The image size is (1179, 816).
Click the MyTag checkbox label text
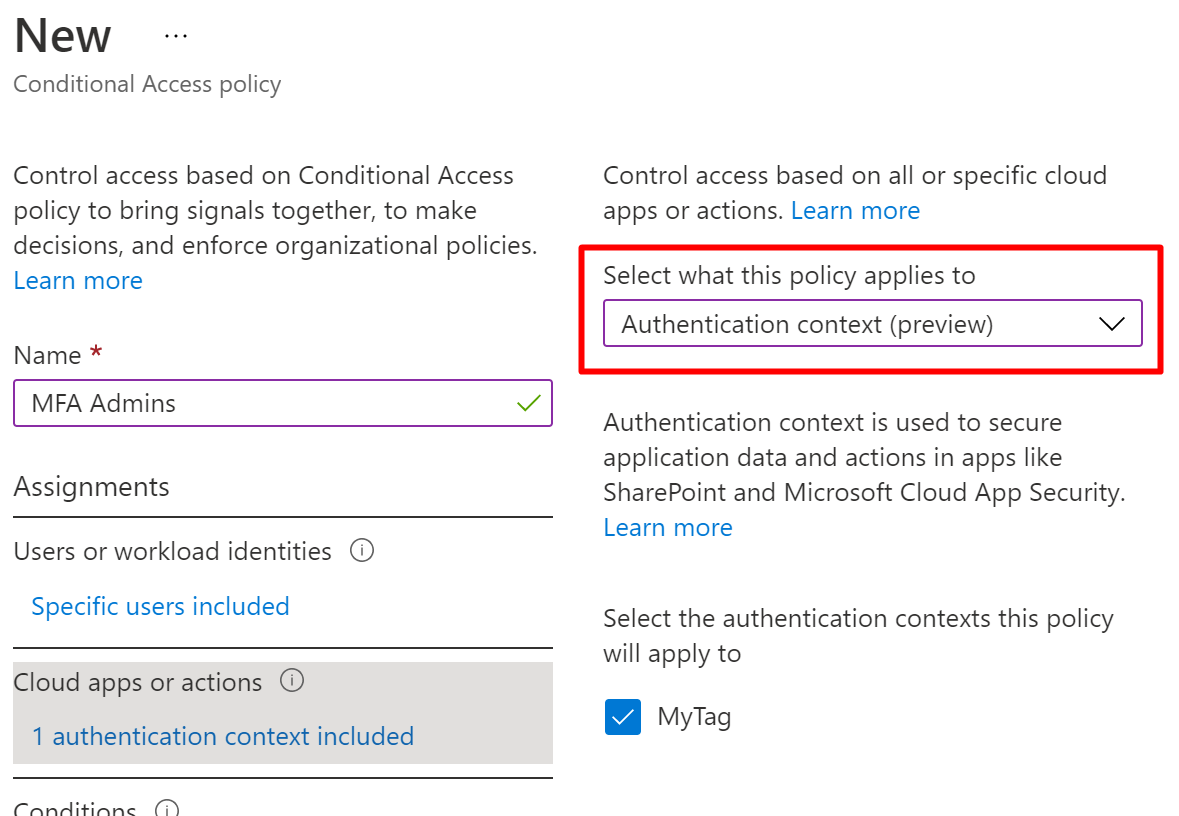coord(694,717)
